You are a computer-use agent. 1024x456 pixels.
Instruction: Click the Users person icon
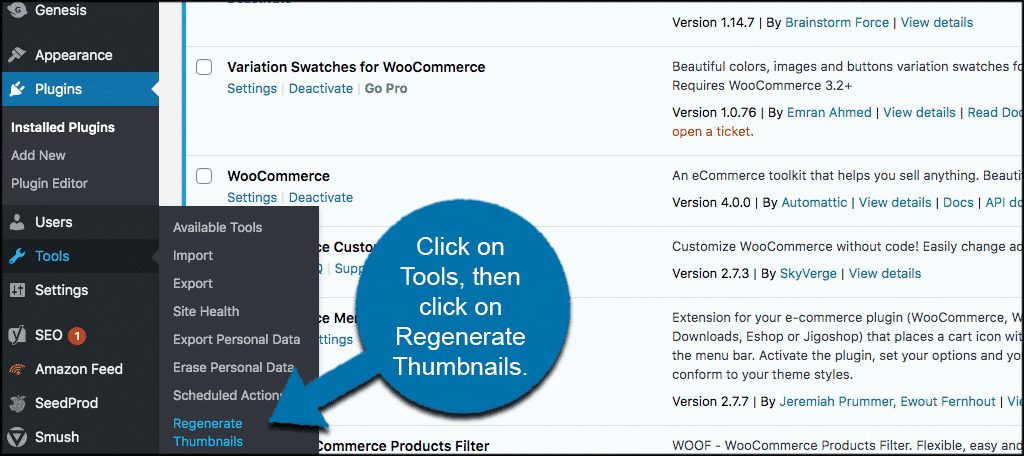pyautogui.click(x=16, y=222)
